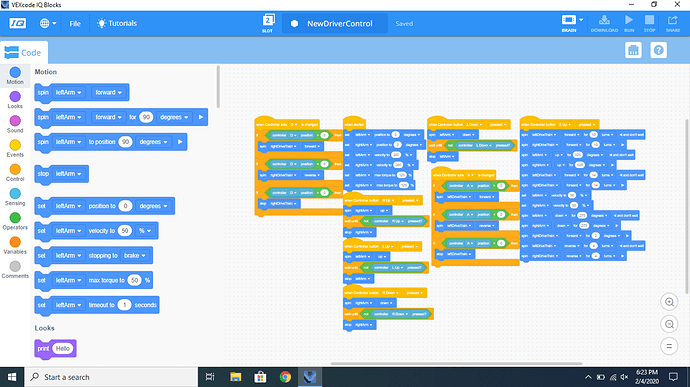Open leftArm dropdown in stop block
The image size is (690, 387).
tap(68, 174)
